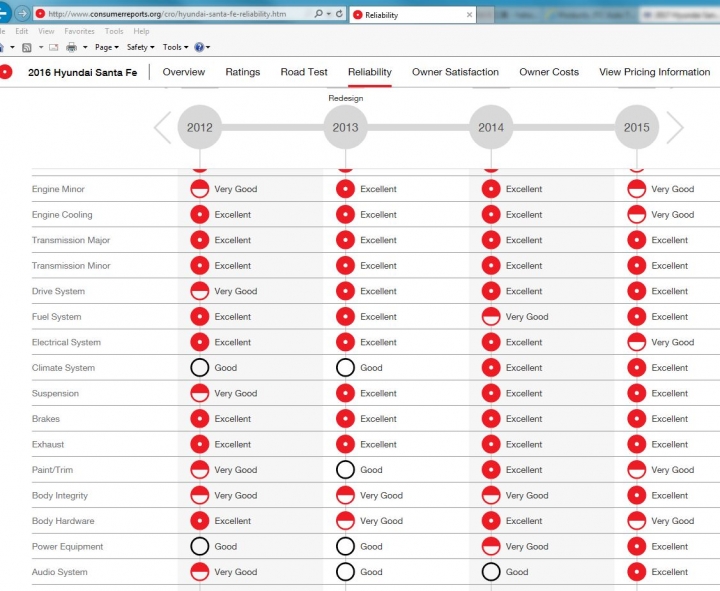The image size is (720, 591).
Task: Click 2015 Body Hardware rating icon
Action: [637, 521]
